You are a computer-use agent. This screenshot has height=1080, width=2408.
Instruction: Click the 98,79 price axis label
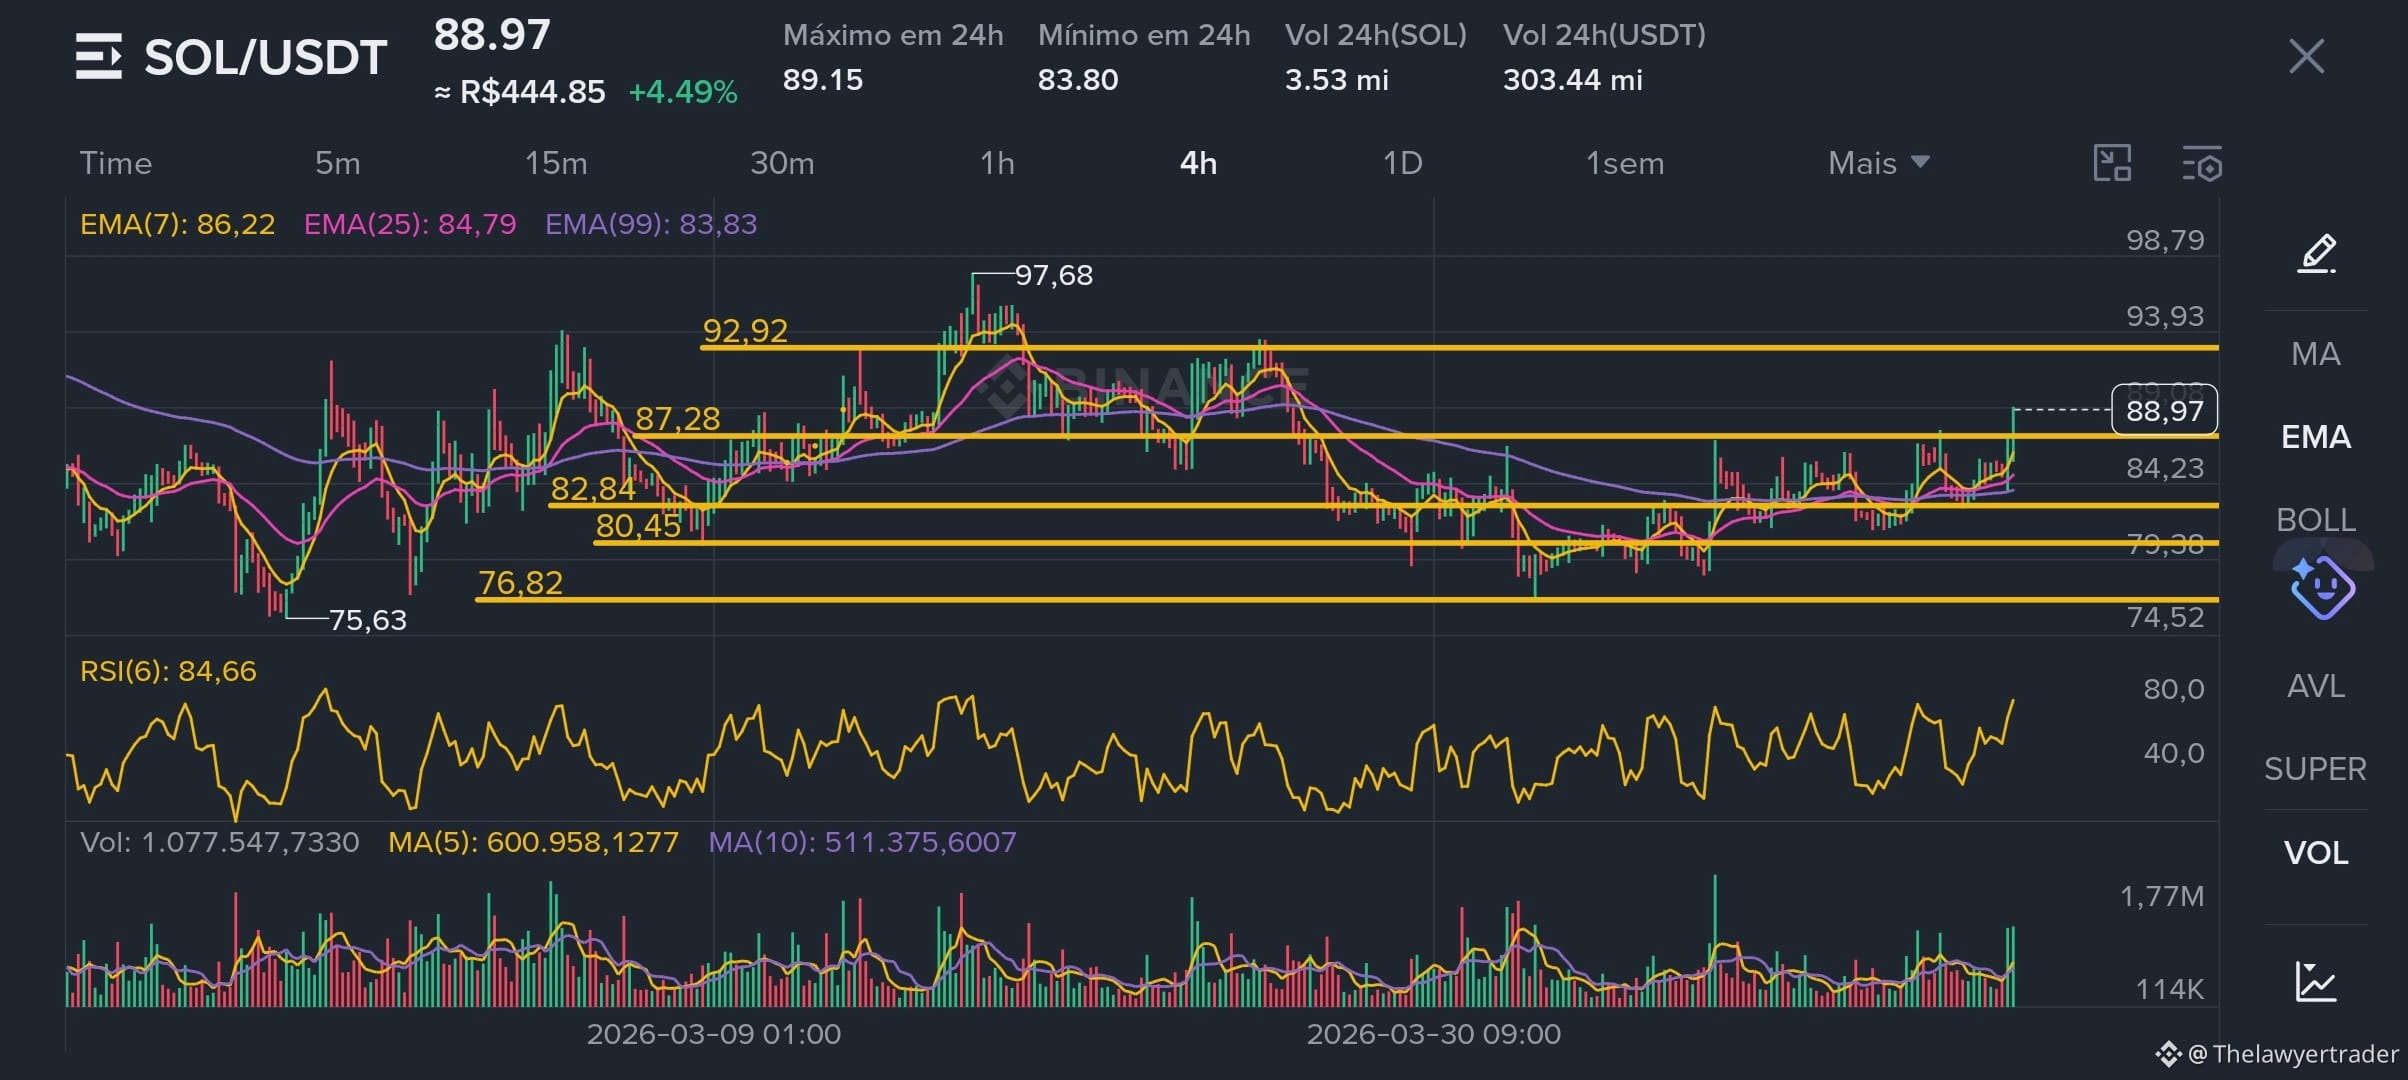pos(2165,240)
